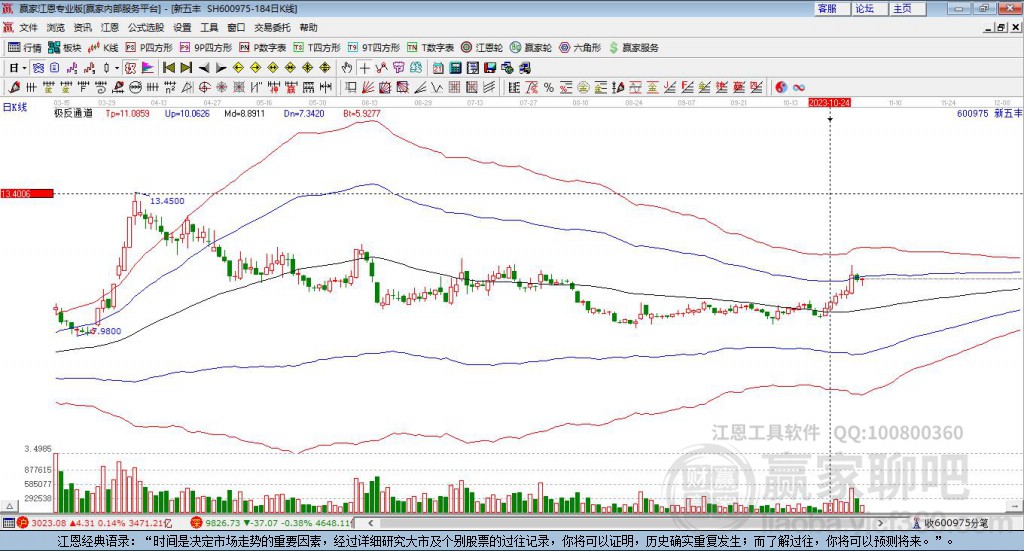
Task: Select the zigzag wave line tool
Action: 438,87
